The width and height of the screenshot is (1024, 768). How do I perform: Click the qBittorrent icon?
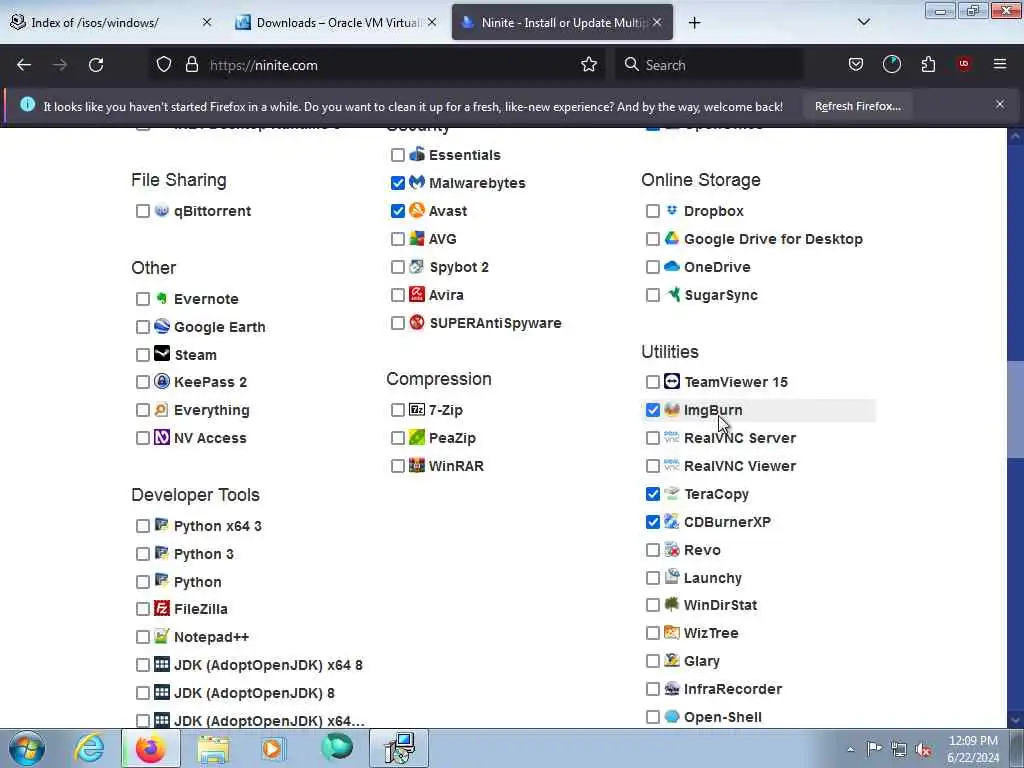pyautogui.click(x=162, y=210)
